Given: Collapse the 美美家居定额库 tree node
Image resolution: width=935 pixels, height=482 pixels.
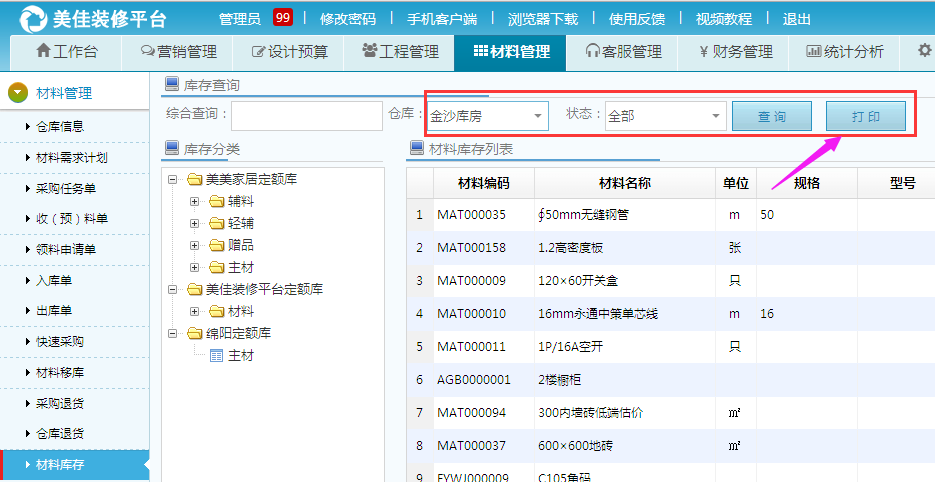Looking at the screenshot, I should click(172, 180).
